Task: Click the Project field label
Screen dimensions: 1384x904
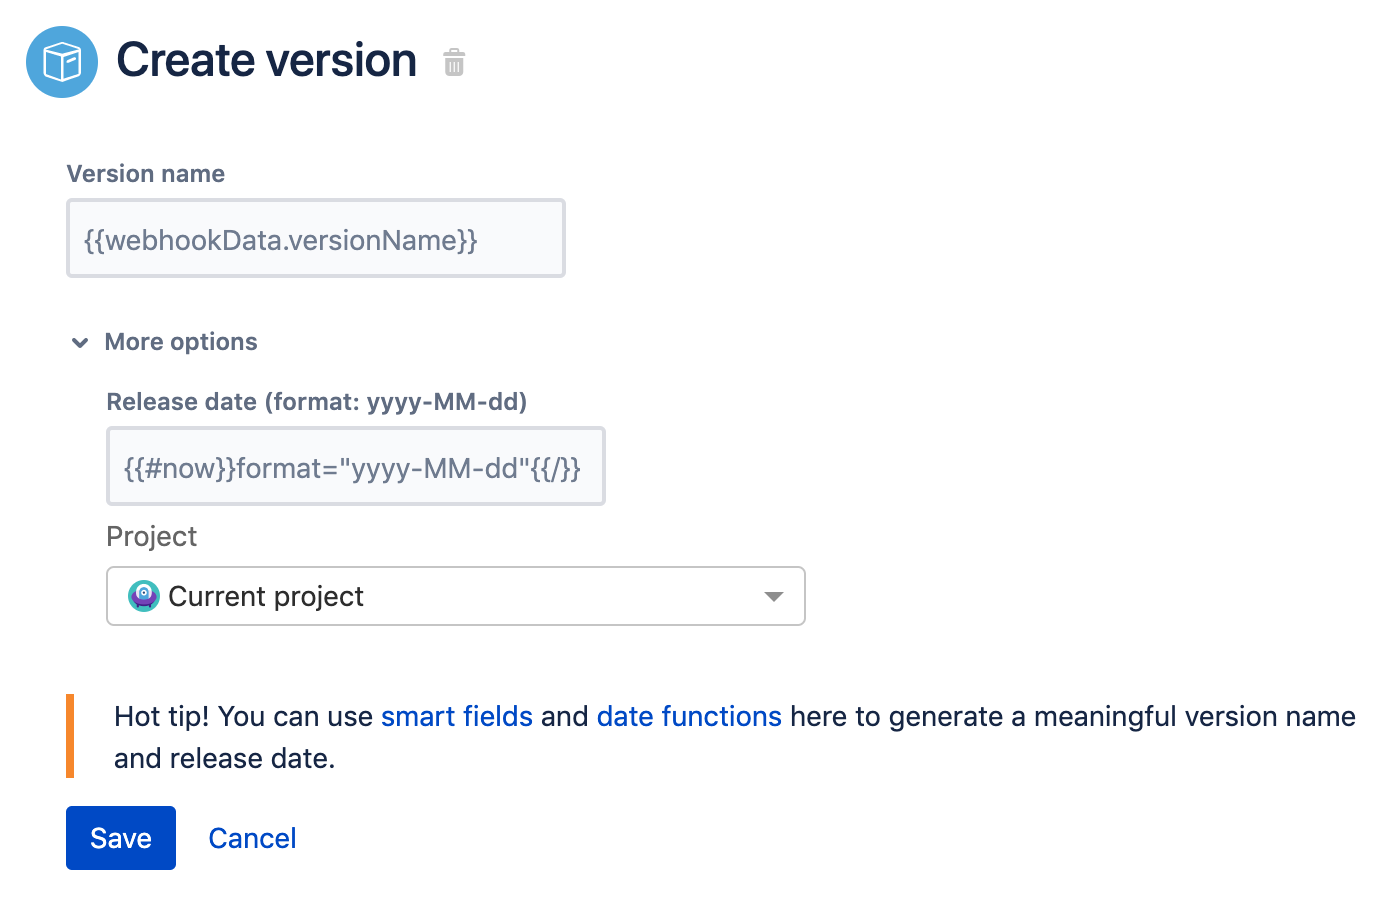Action: point(152,537)
